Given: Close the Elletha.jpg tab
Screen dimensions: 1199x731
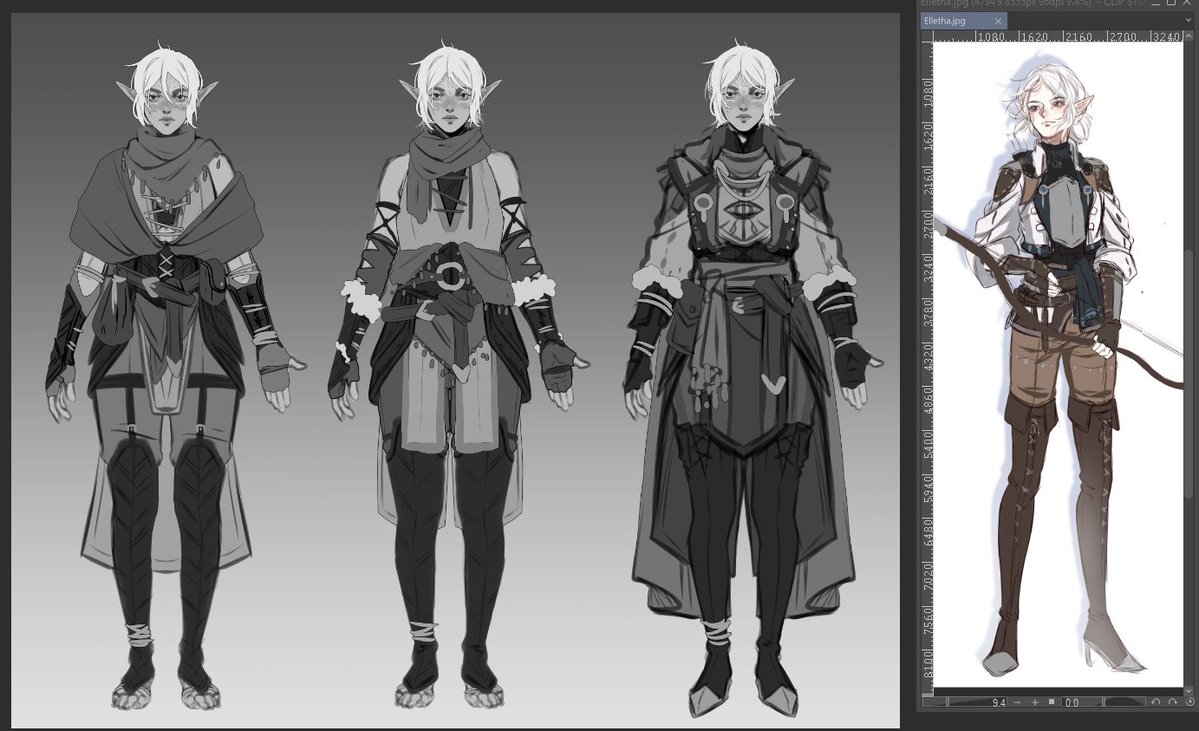Looking at the screenshot, I should [x=998, y=21].
